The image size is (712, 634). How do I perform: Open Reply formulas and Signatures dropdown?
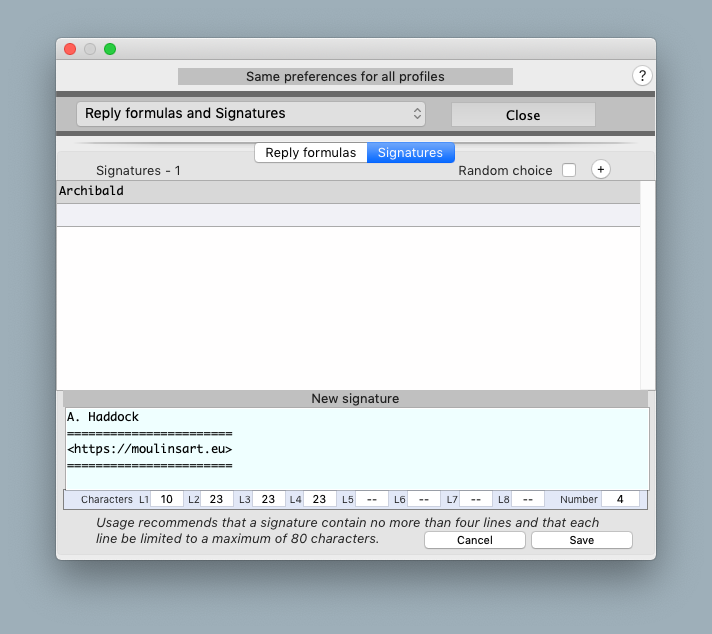coord(251,114)
